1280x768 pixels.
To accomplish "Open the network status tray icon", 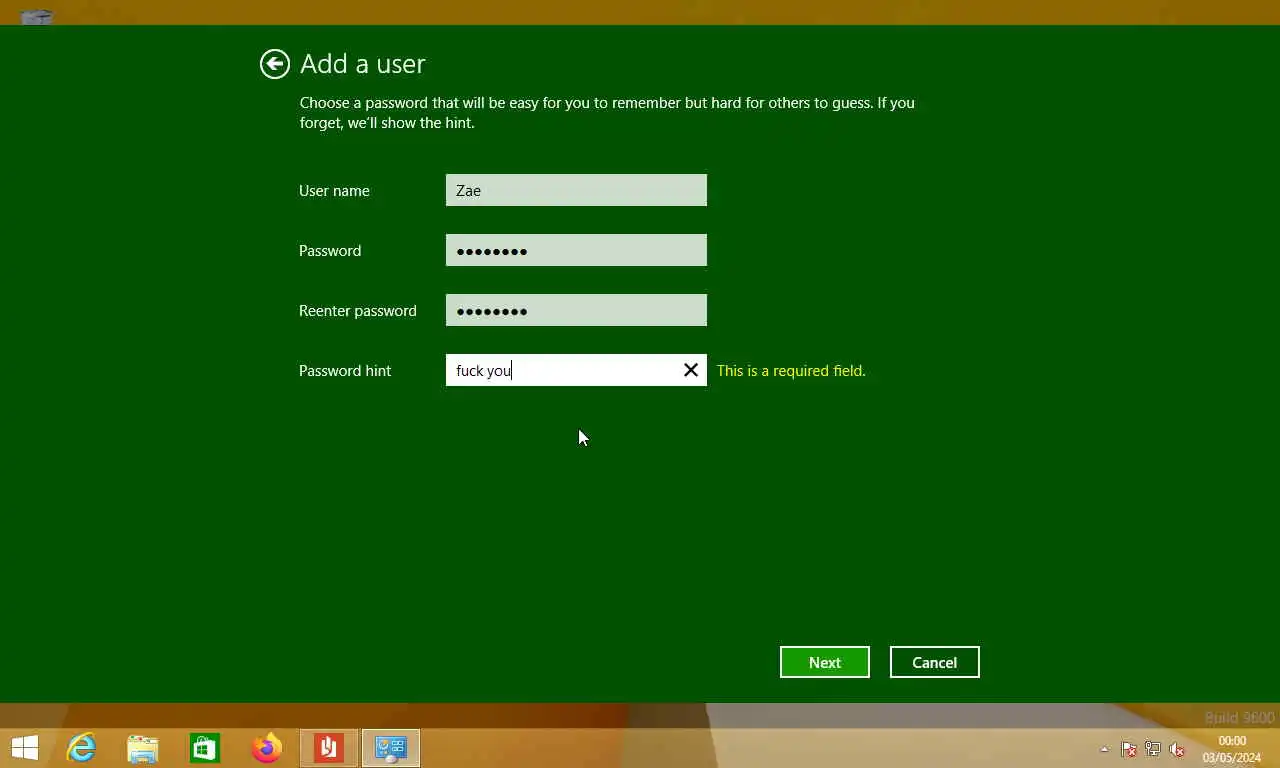I will 1153,749.
